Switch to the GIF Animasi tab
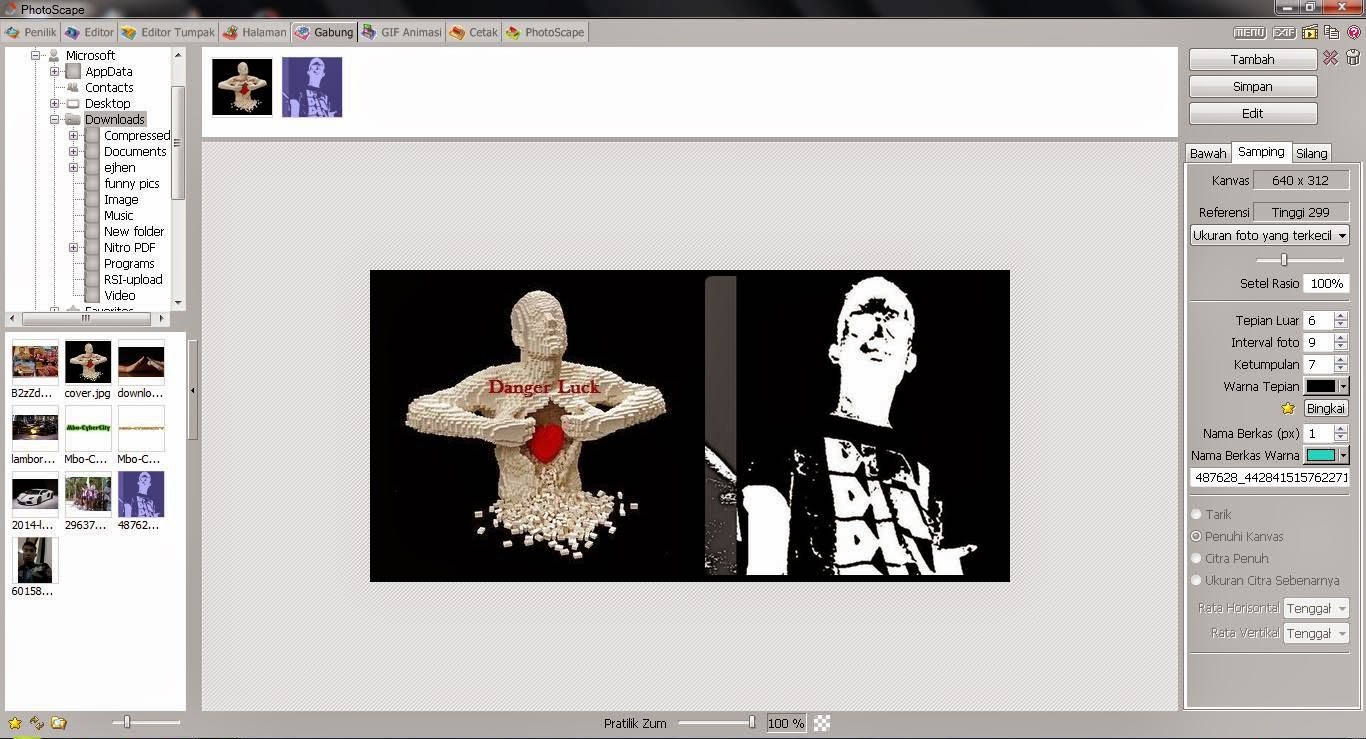This screenshot has height=739, width=1366. pyautogui.click(x=401, y=32)
